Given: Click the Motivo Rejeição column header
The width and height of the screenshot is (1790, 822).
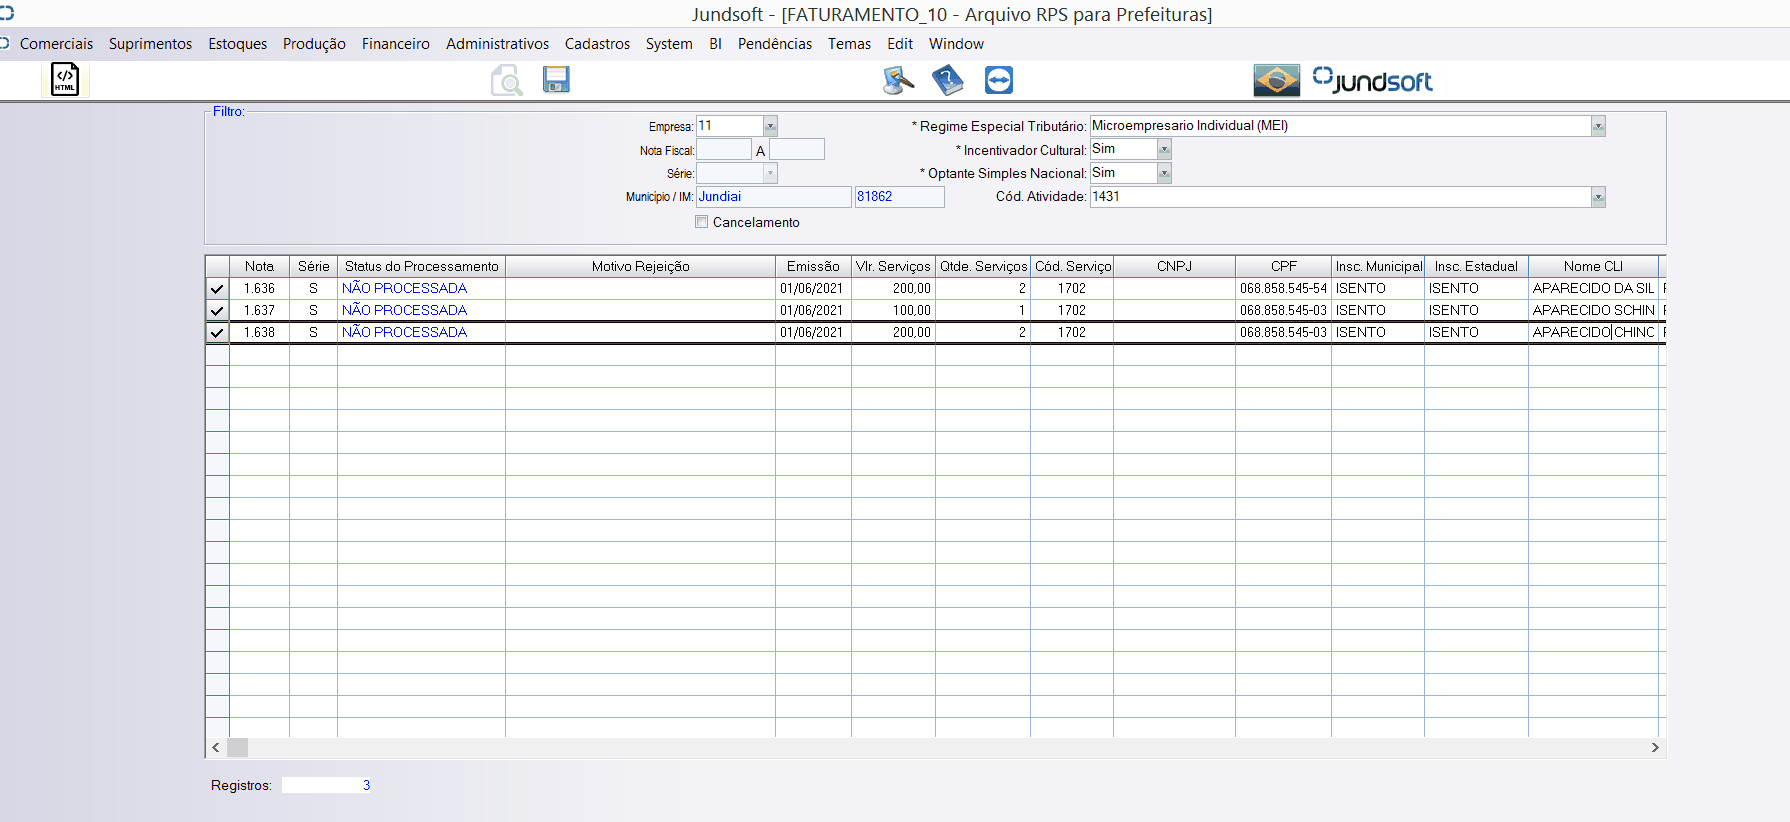Looking at the screenshot, I should [x=640, y=266].
